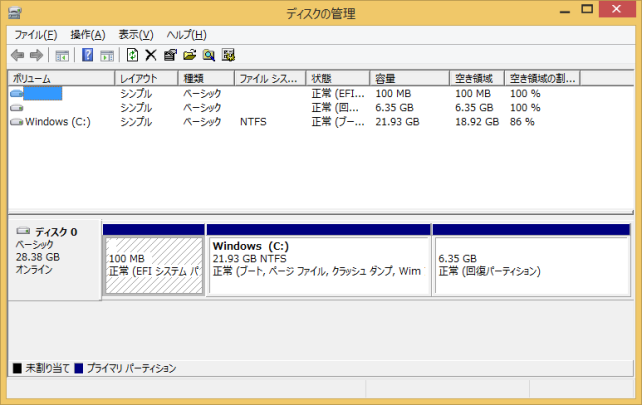Sort by the 状態 column header

[x=338, y=78]
